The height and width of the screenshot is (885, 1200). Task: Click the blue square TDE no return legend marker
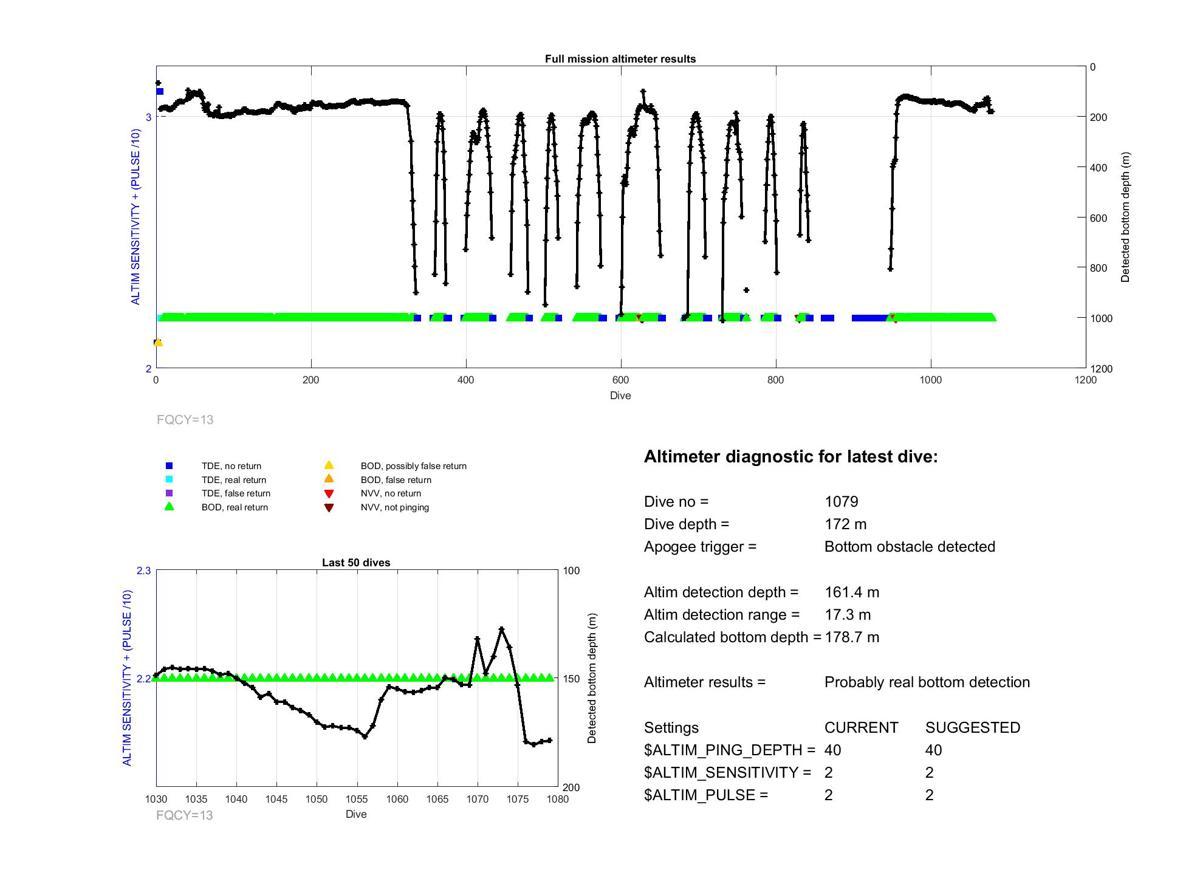pyautogui.click(x=169, y=466)
